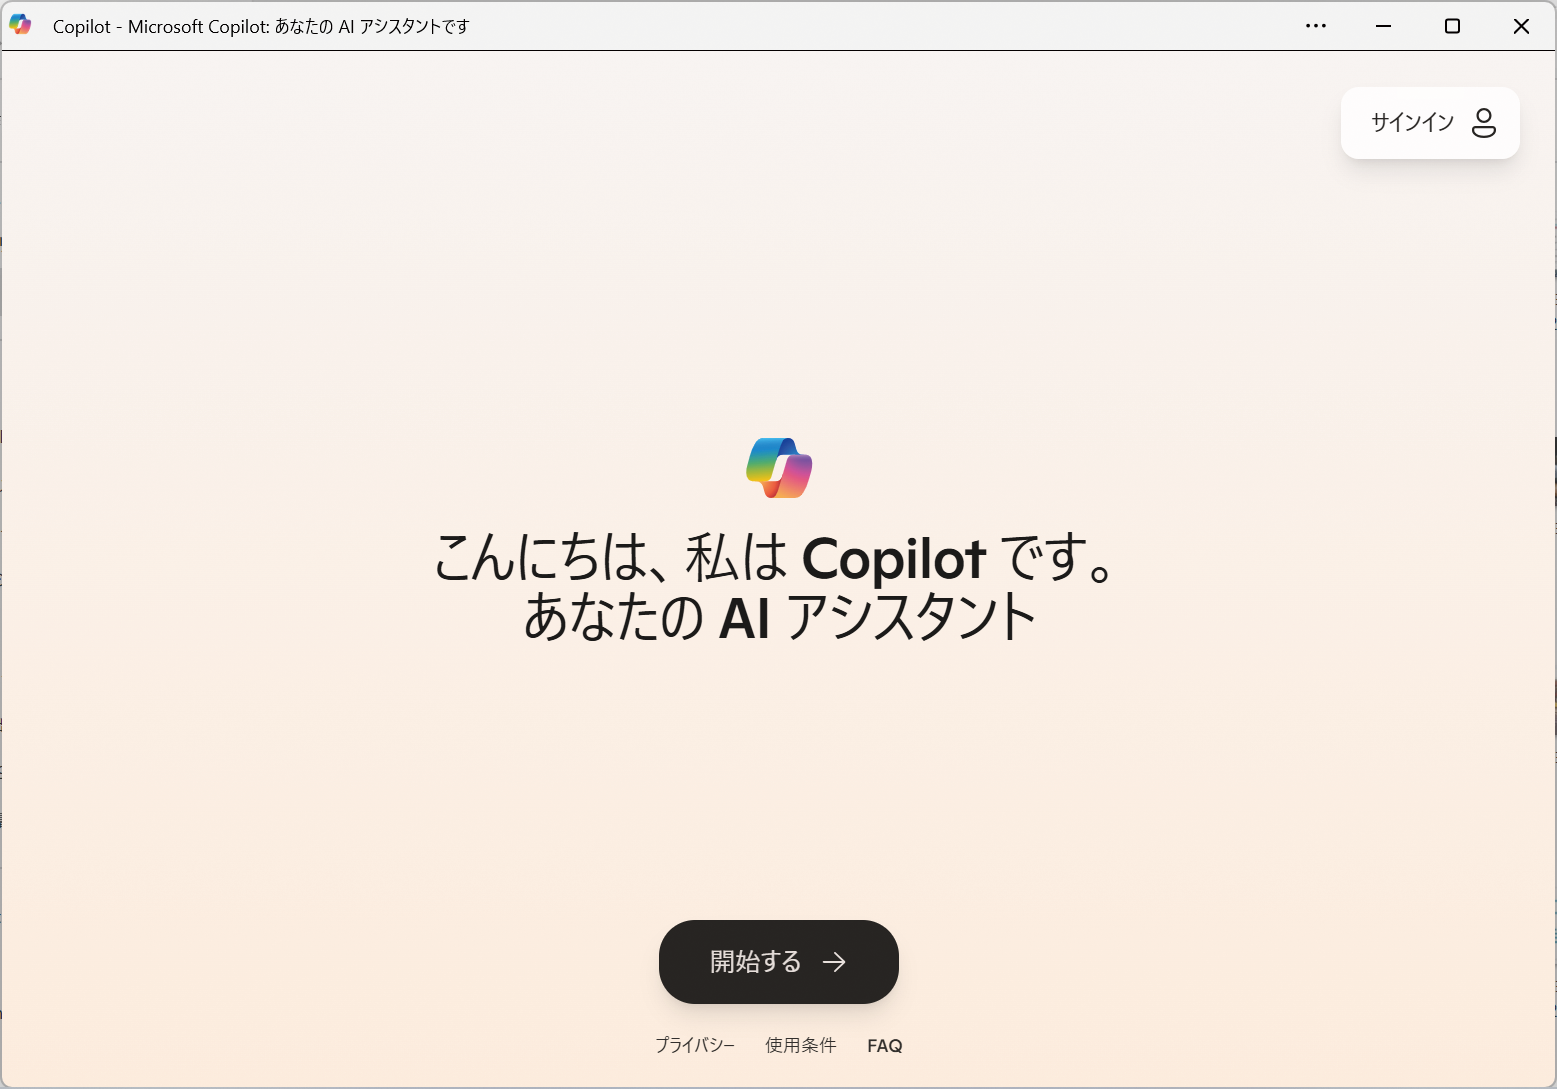Open the 使用条件 terms of use link
This screenshot has height=1089, width=1557.
coord(801,1045)
